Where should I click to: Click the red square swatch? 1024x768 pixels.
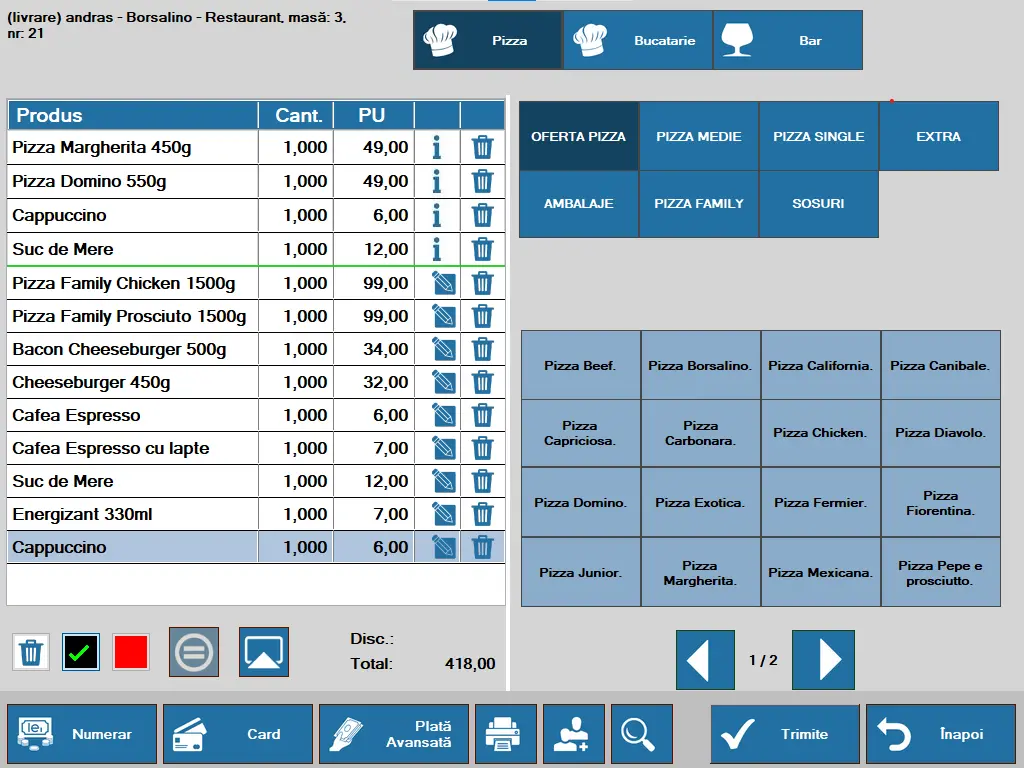tap(131, 653)
